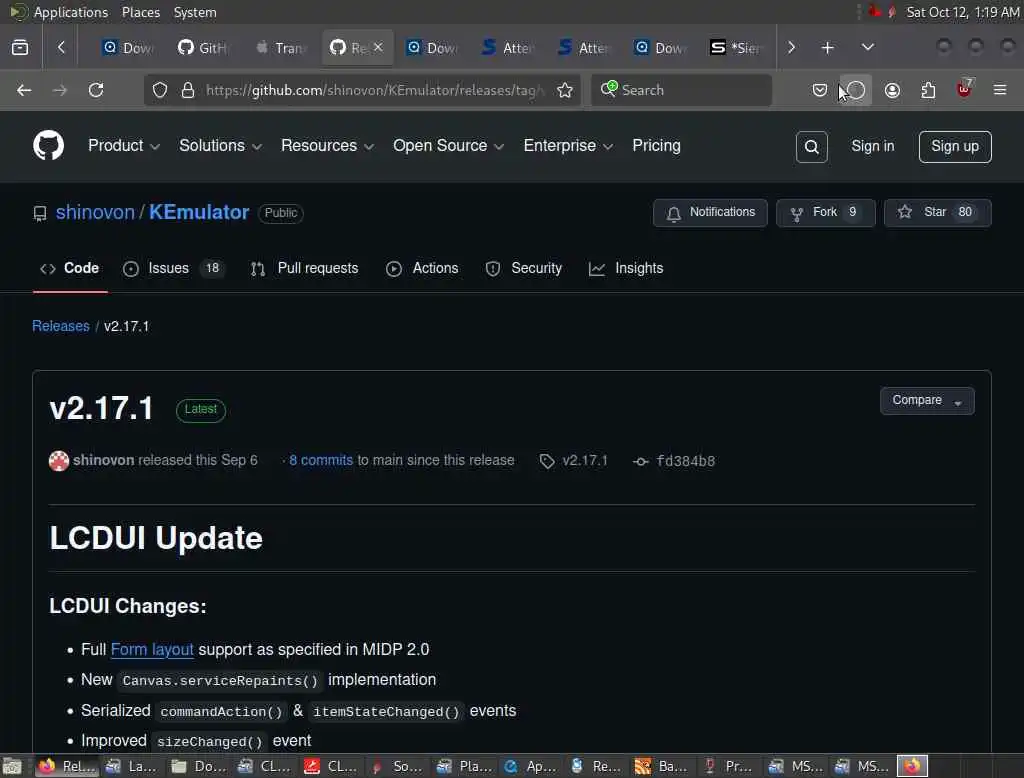Star the KEmulator repository
Image resolution: width=1024 pixels, height=778 pixels.
[x=937, y=212]
